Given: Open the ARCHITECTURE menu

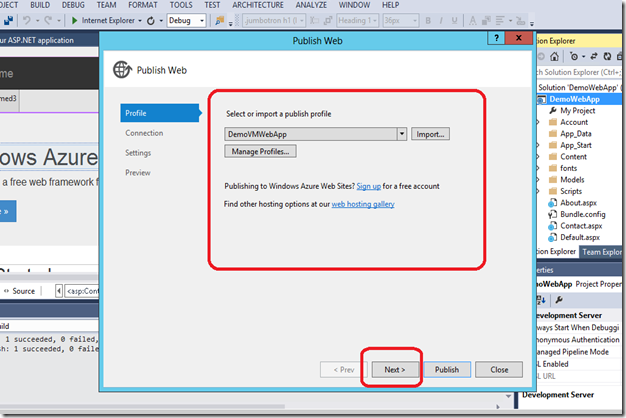Looking at the screenshot, I should tap(258, 5).
